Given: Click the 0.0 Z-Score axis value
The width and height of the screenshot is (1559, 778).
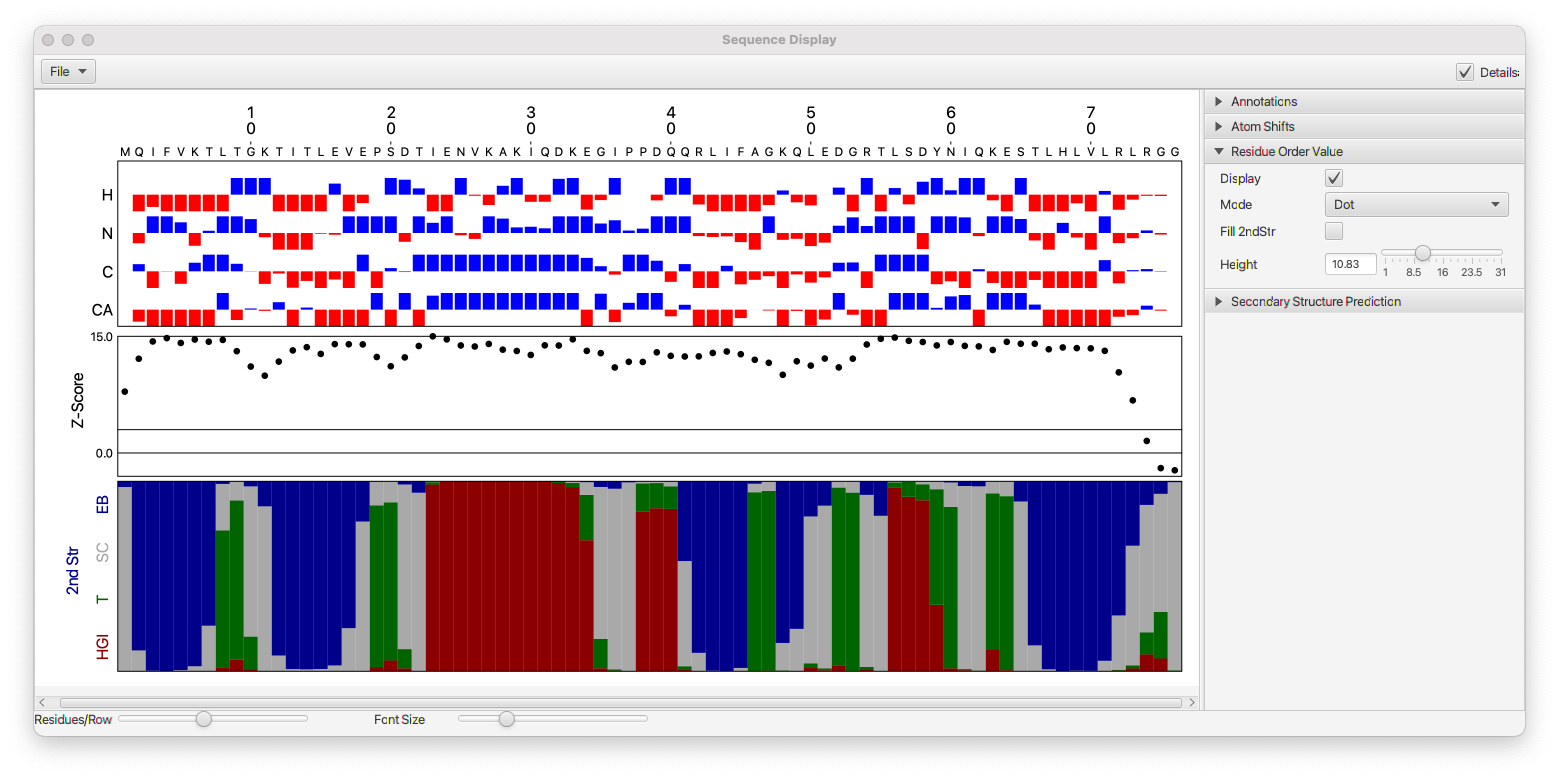Looking at the screenshot, I should (104, 454).
